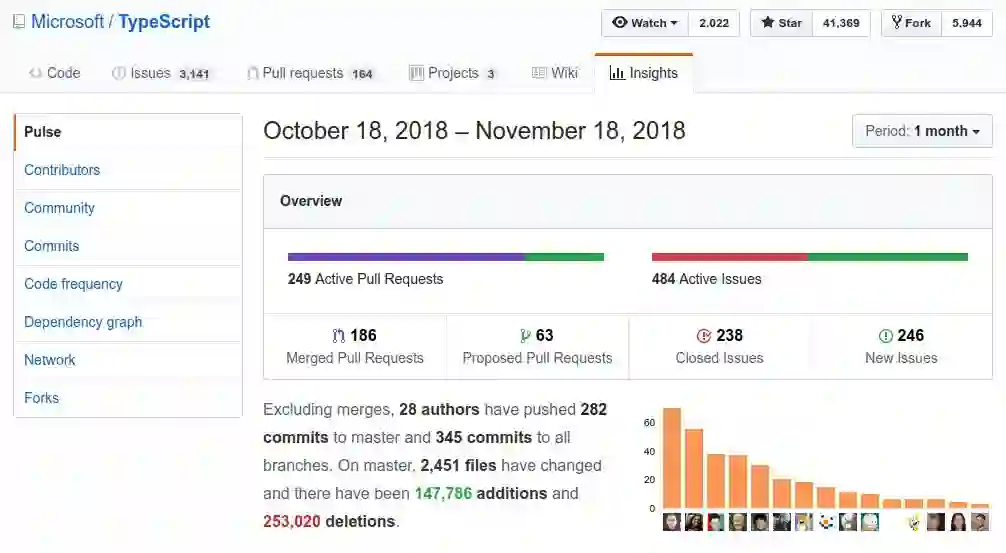Screen dimensions: 1006x553
Task: Open Commits in the sidebar
Action: pos(128,246)
